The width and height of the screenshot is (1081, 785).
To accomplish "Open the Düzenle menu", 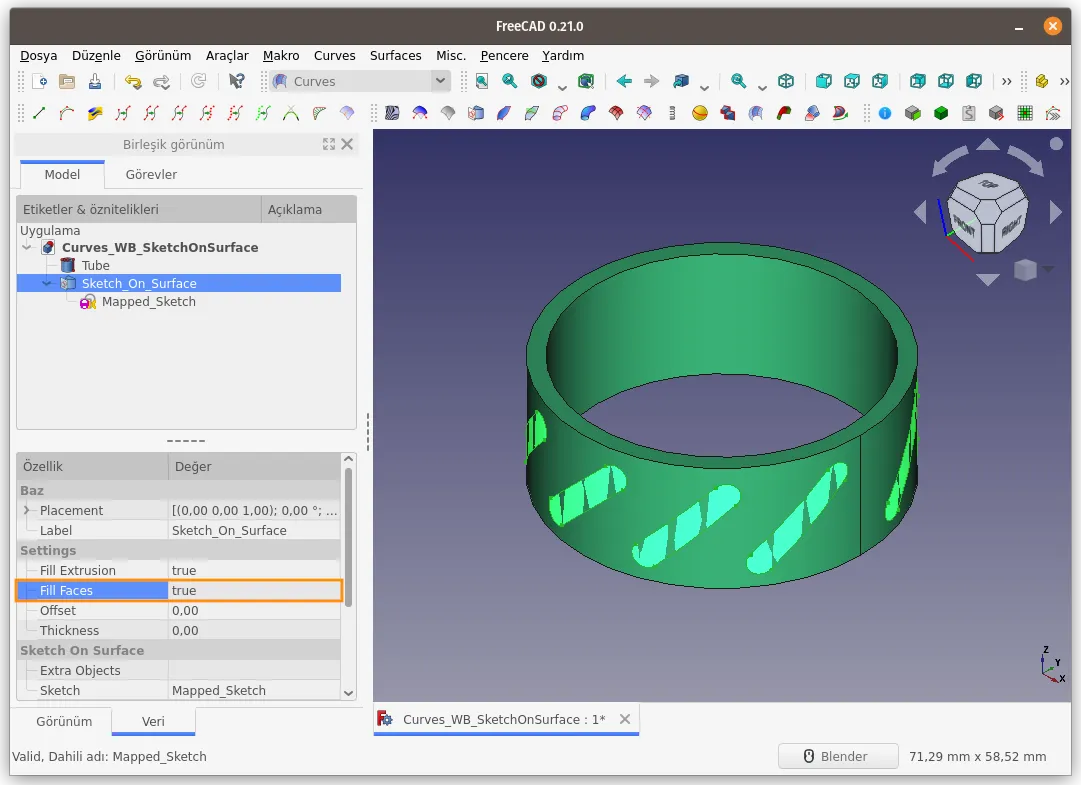I will point(96,55).
